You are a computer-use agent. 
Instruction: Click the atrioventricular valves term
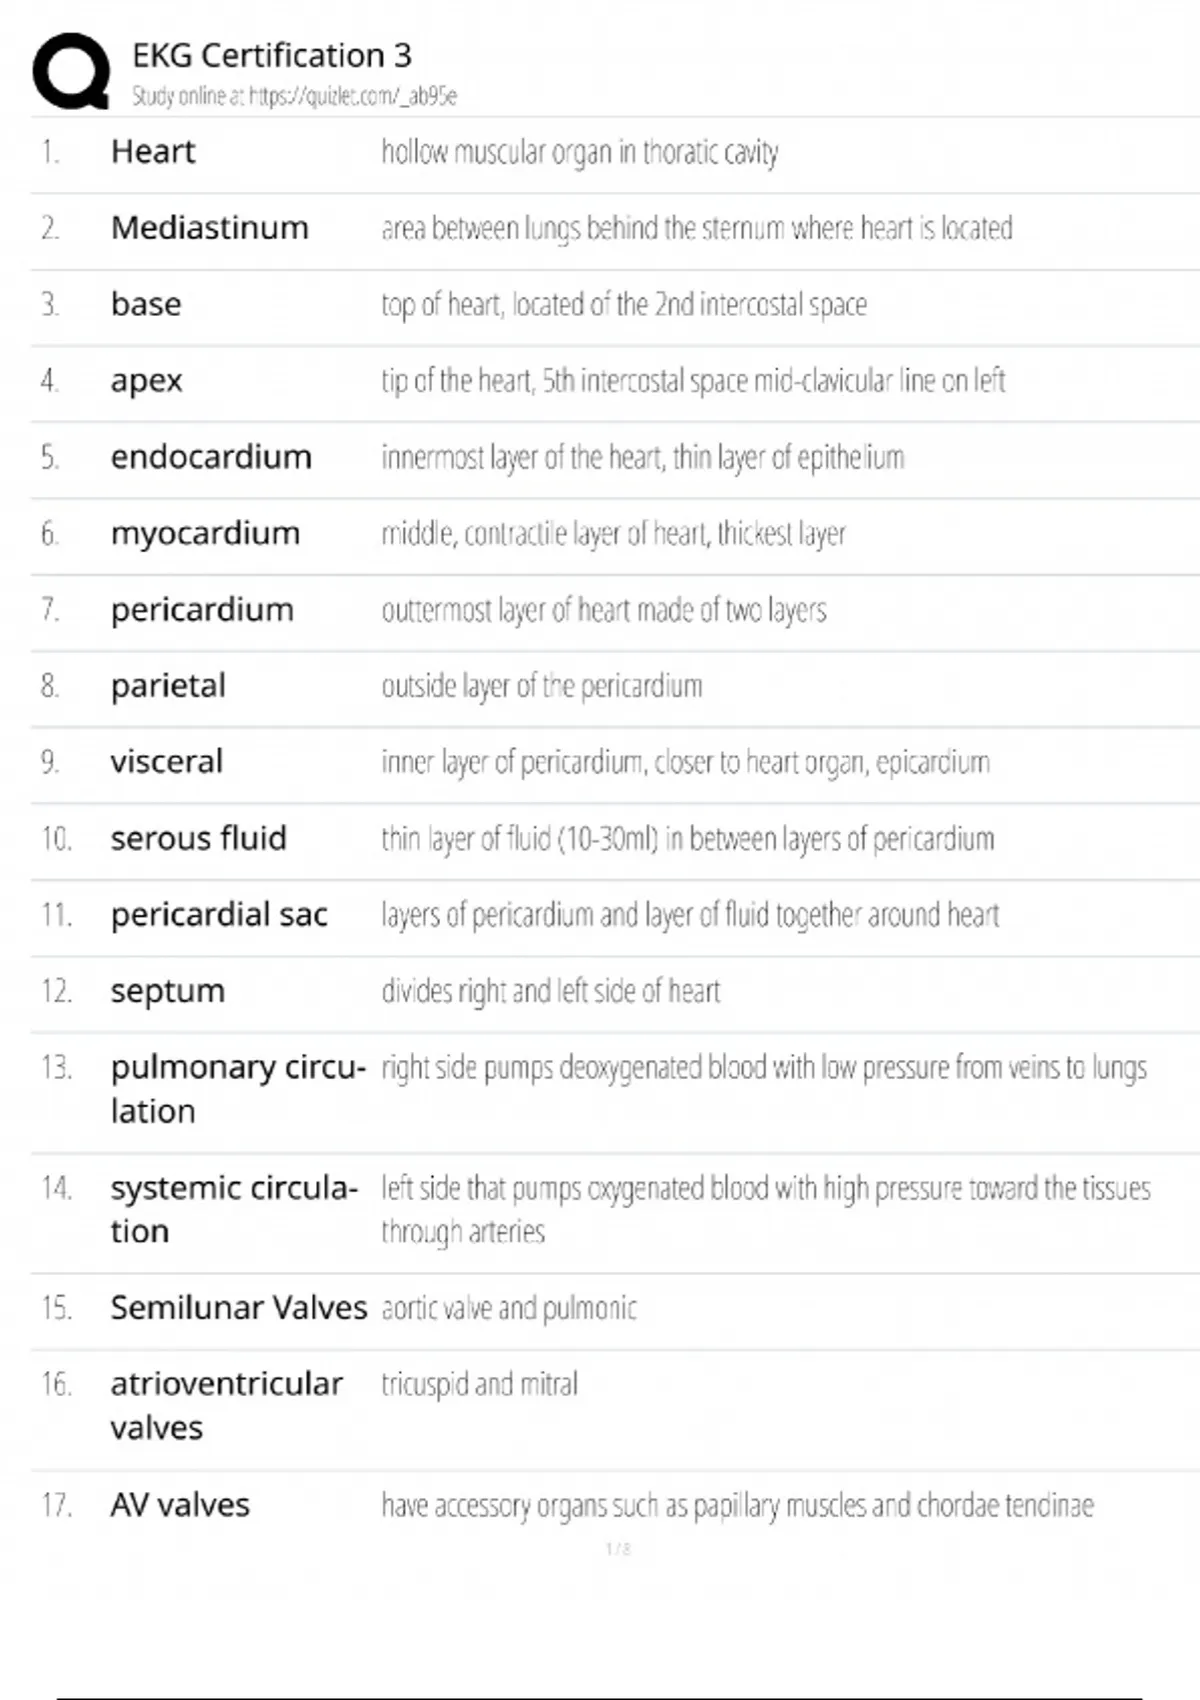(x=226, y=1405)
